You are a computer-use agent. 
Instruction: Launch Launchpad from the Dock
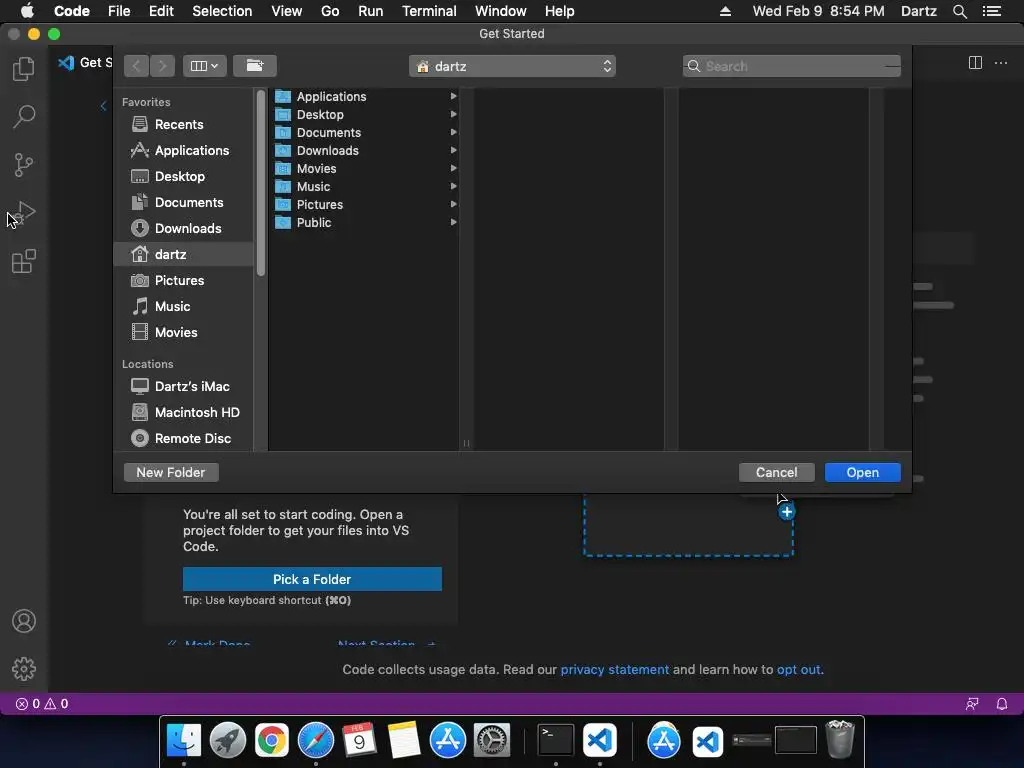227,741
